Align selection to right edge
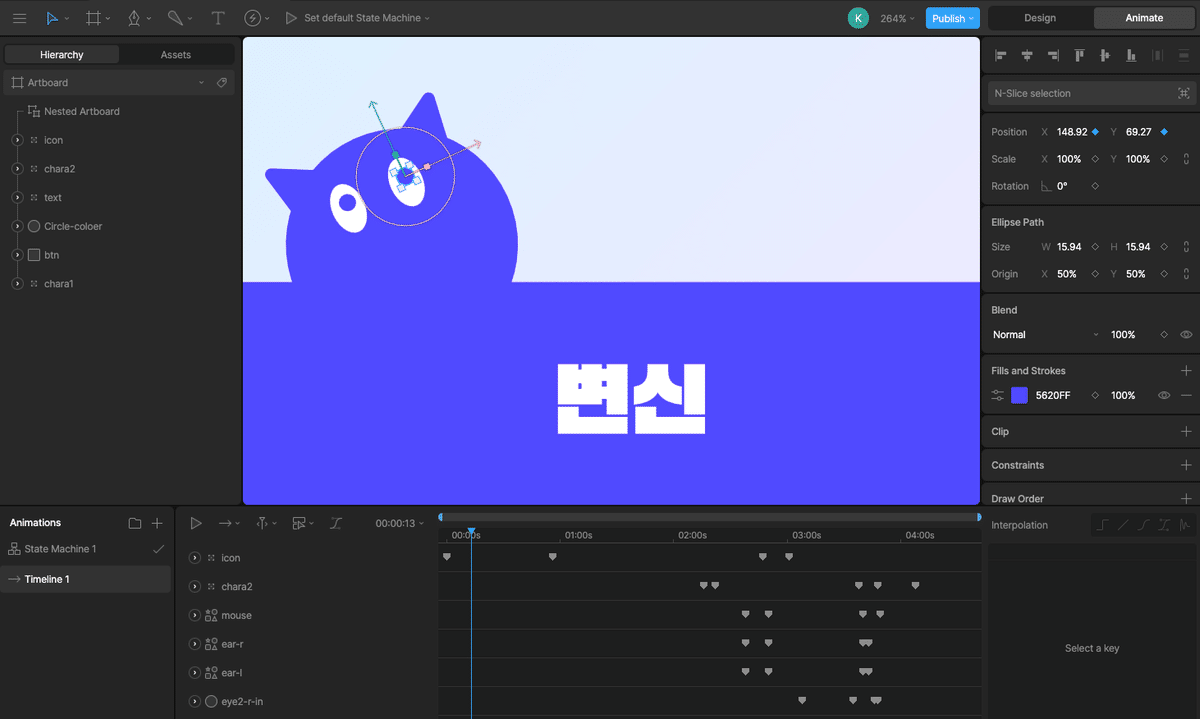The height and width of the screenshot is (719, 1200). click(1053, 56)
